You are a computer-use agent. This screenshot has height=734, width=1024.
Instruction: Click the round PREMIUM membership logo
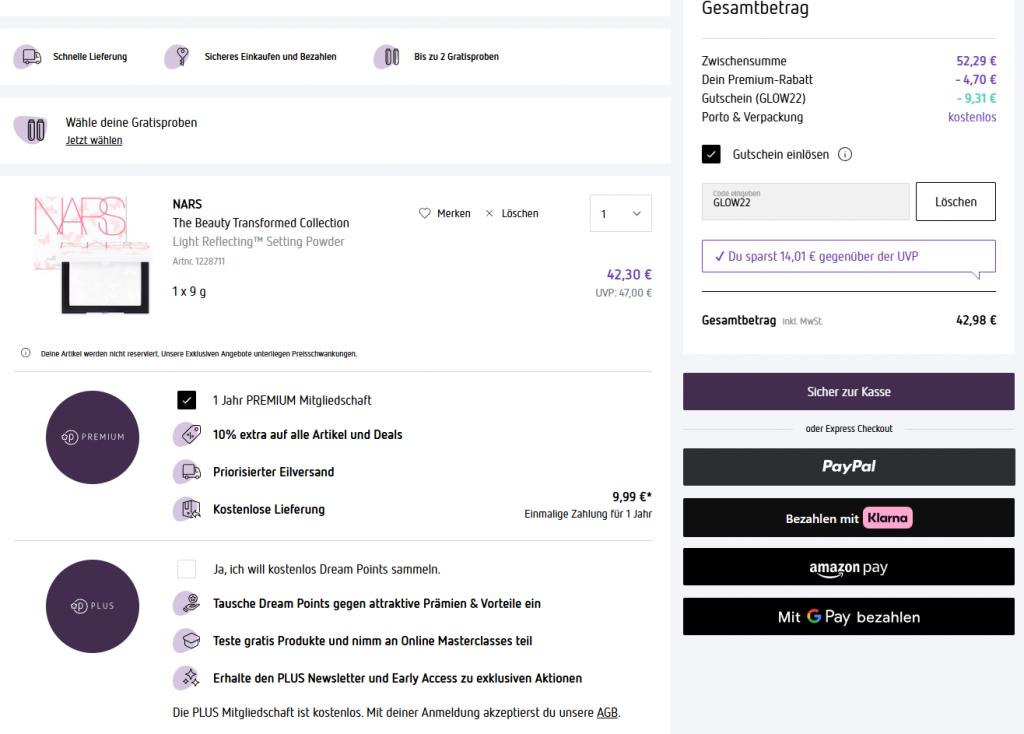[92, 437]
